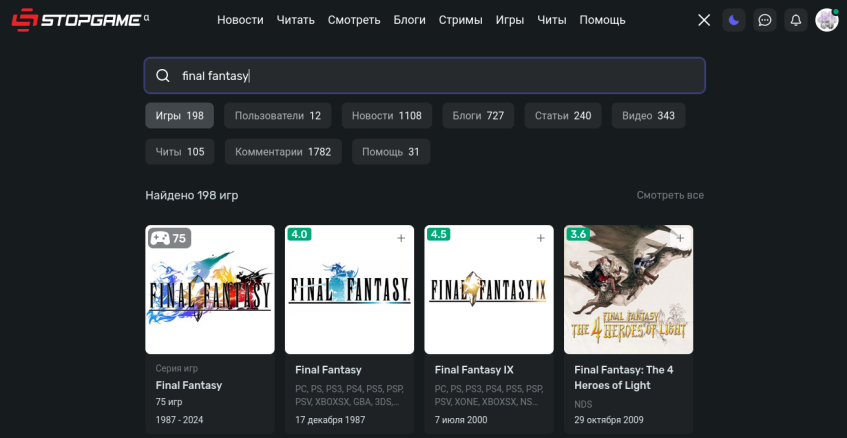Click the 75 games gamepad badge
Screen dimensions: 847x438
tap(170, 238)
